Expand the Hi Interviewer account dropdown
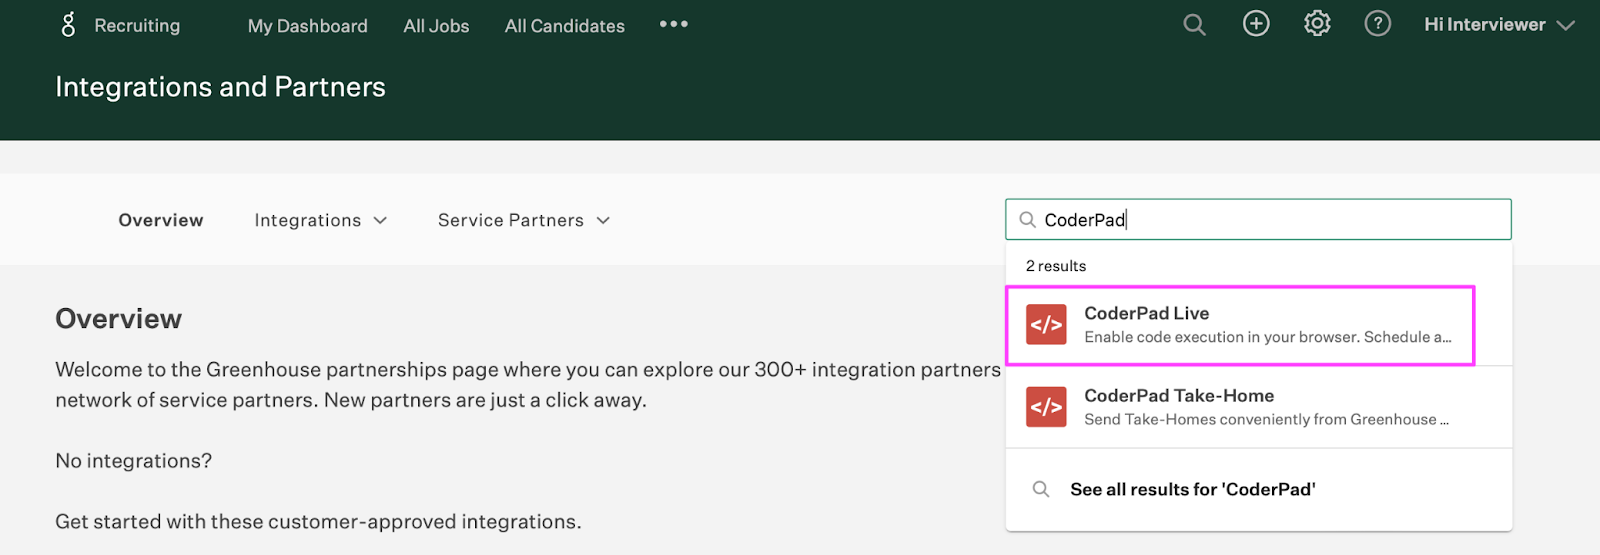 (x=1499, y=25)
